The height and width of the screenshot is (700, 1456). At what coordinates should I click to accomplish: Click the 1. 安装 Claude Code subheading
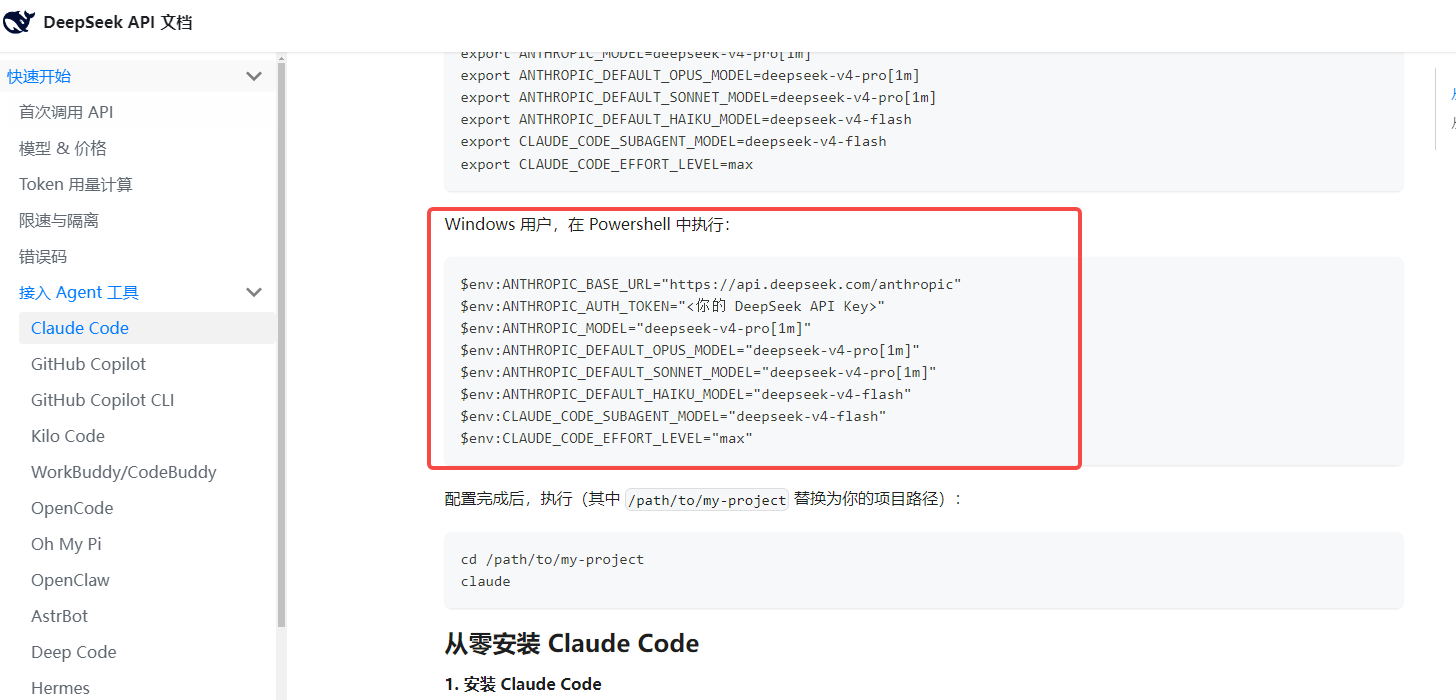523,684
